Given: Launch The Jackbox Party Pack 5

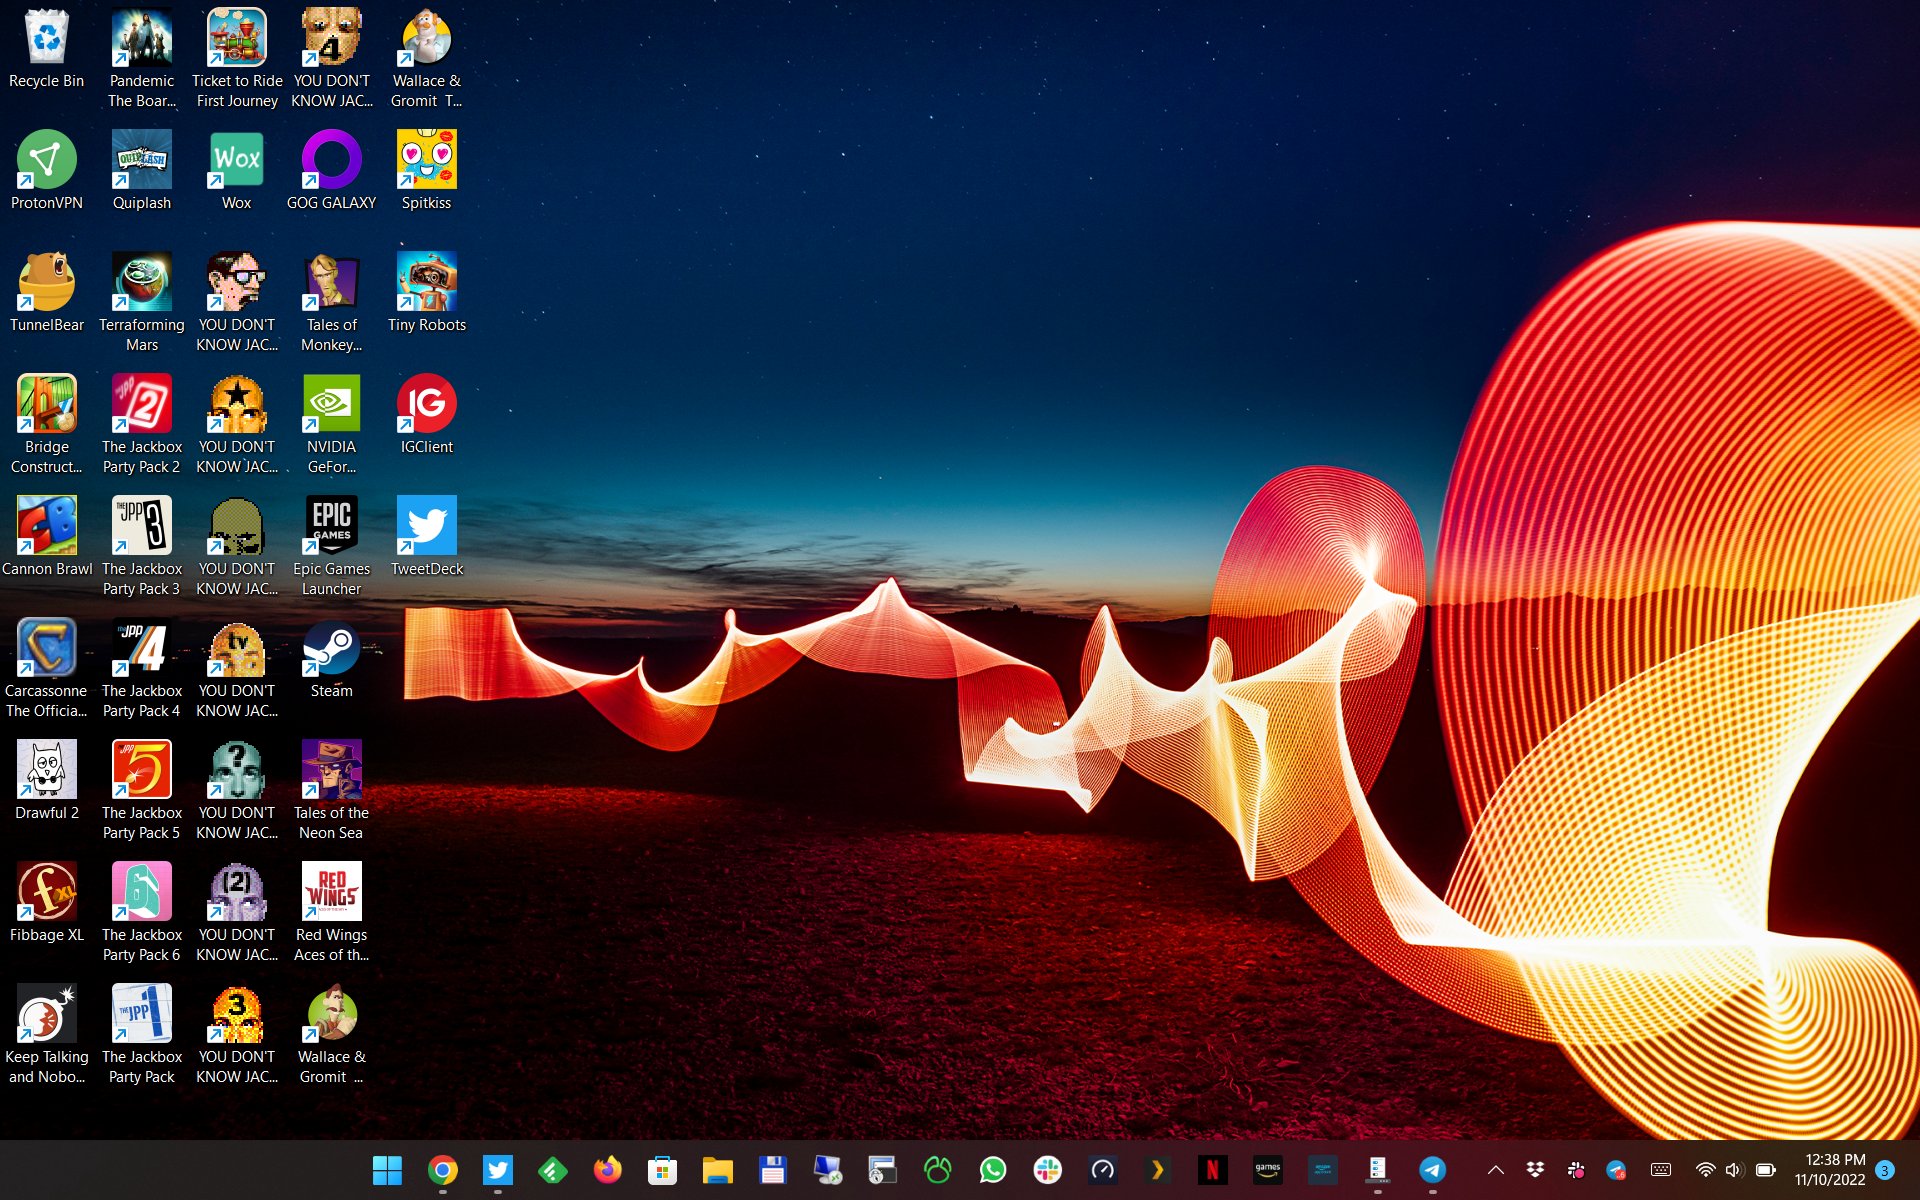Looking at the screenshot, I should click(x=141, y=770).
